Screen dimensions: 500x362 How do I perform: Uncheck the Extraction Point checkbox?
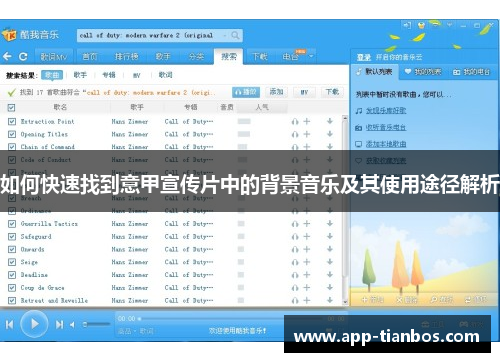pyautogui.click(x=12, y=121)
